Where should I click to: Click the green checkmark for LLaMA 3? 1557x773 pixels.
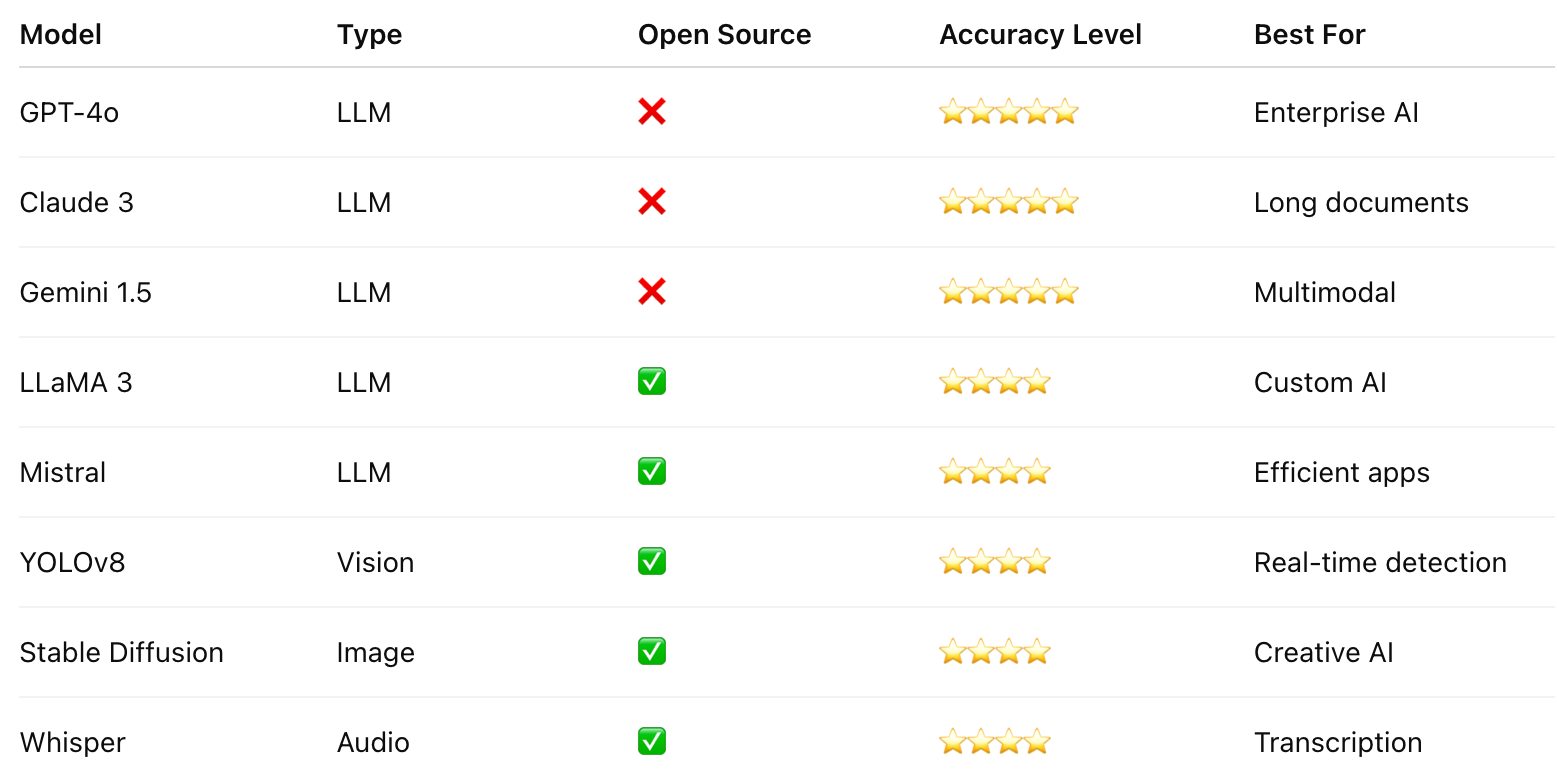click(x=652, y=382)
